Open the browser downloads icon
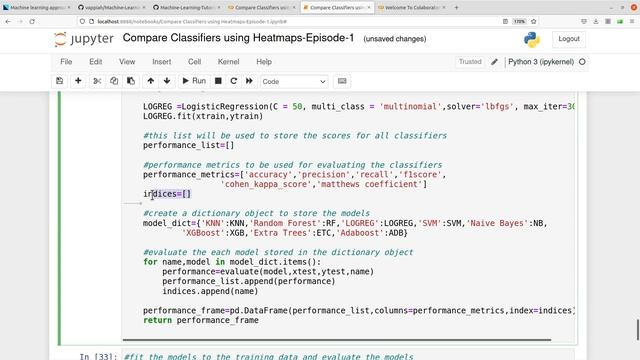 [596, 21]
